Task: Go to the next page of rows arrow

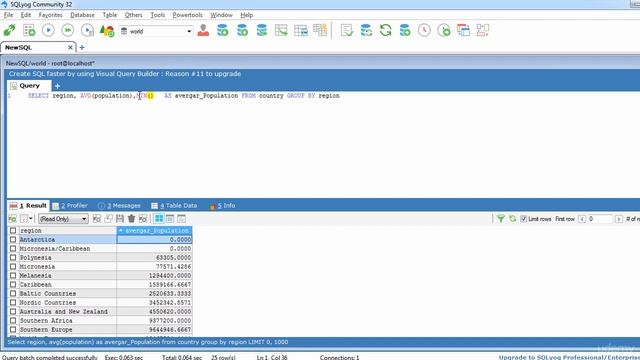Action: tap(619, 219)
